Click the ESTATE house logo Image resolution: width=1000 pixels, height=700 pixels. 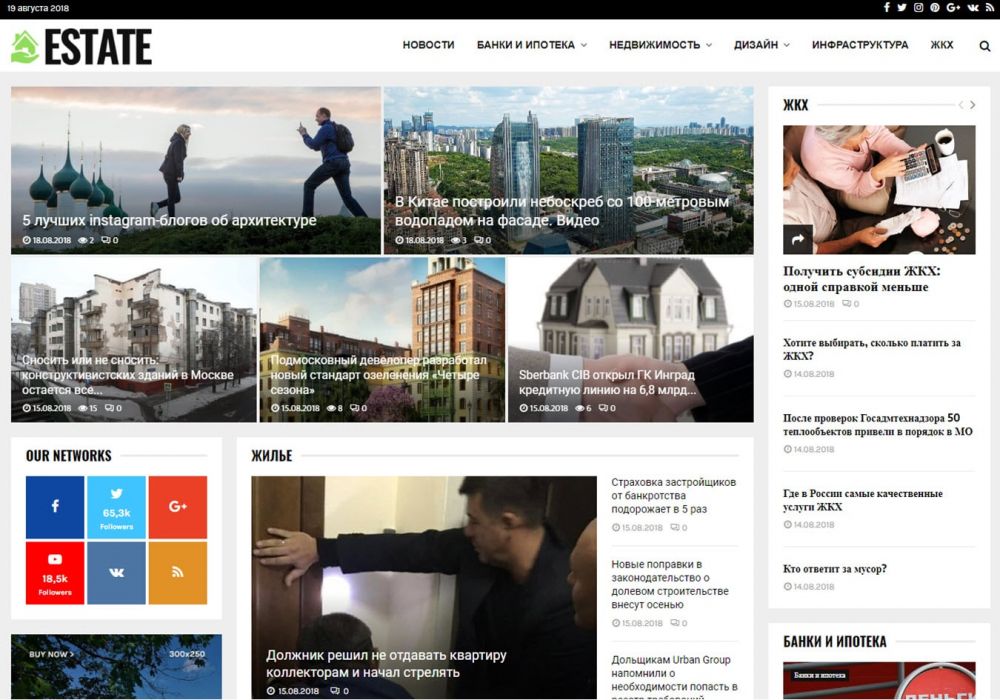coord(81,47)
